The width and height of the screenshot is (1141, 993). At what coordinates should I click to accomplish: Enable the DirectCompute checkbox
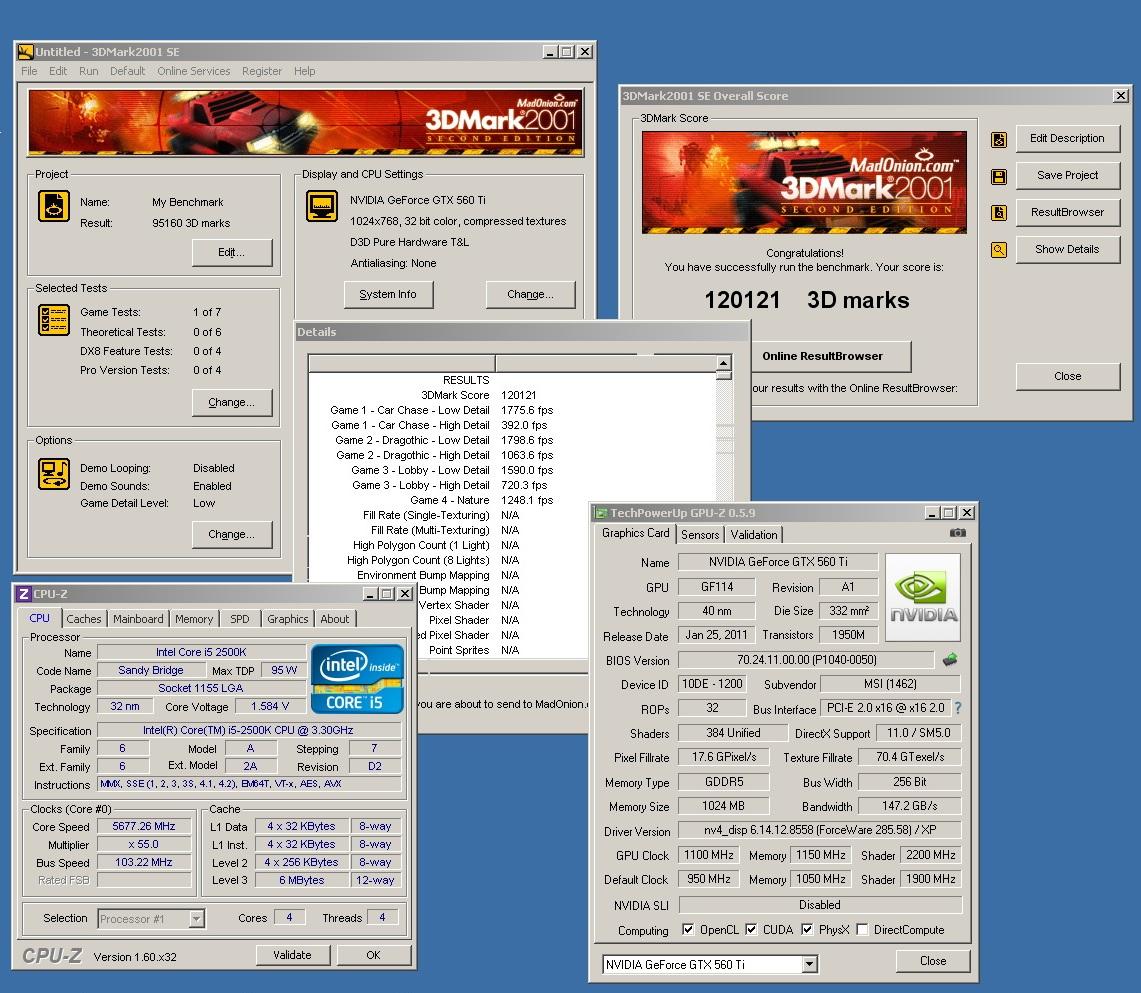[862, 929]
